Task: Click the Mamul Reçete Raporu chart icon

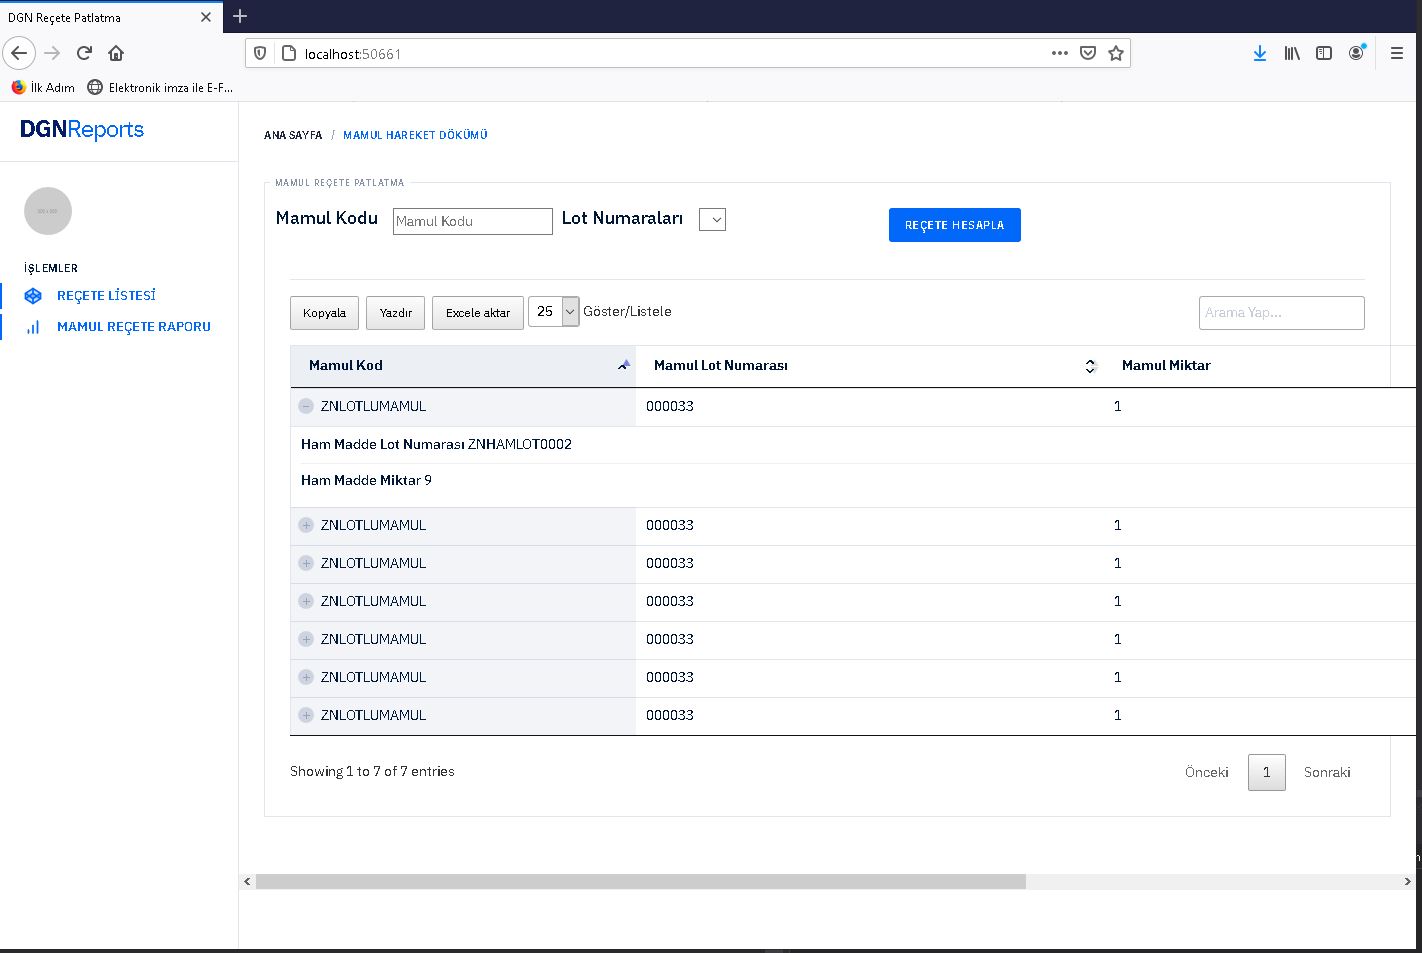Action: [33, 327]
